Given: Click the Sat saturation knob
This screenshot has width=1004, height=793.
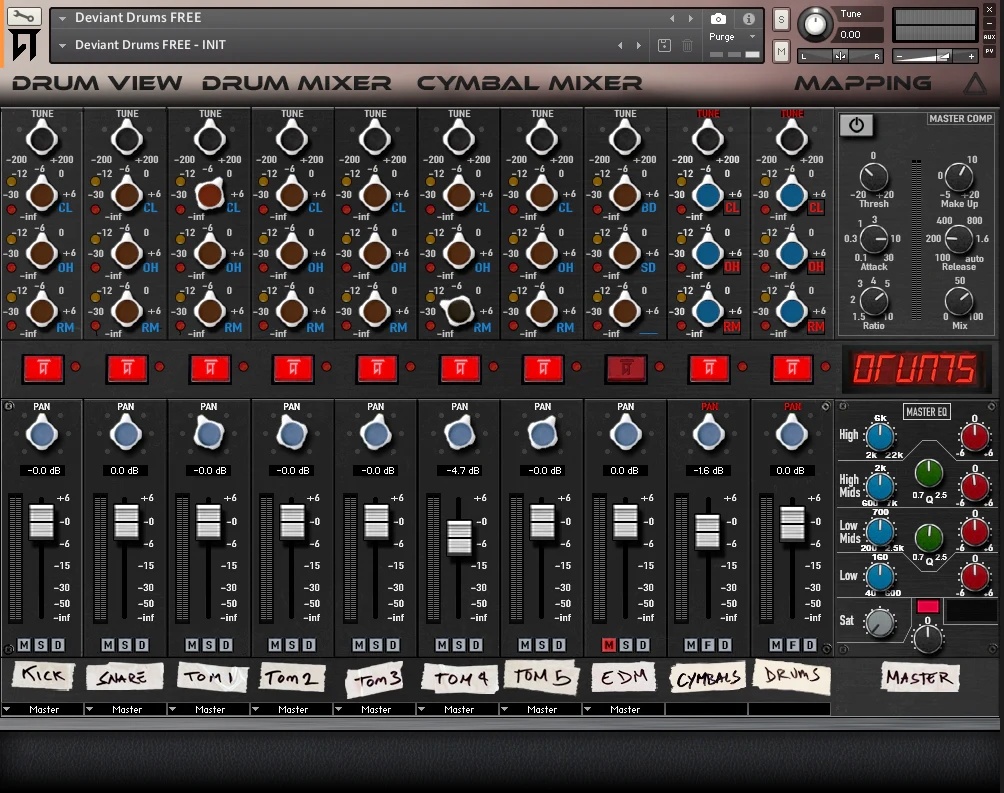Looking at the screenshot, I should 880,623.
